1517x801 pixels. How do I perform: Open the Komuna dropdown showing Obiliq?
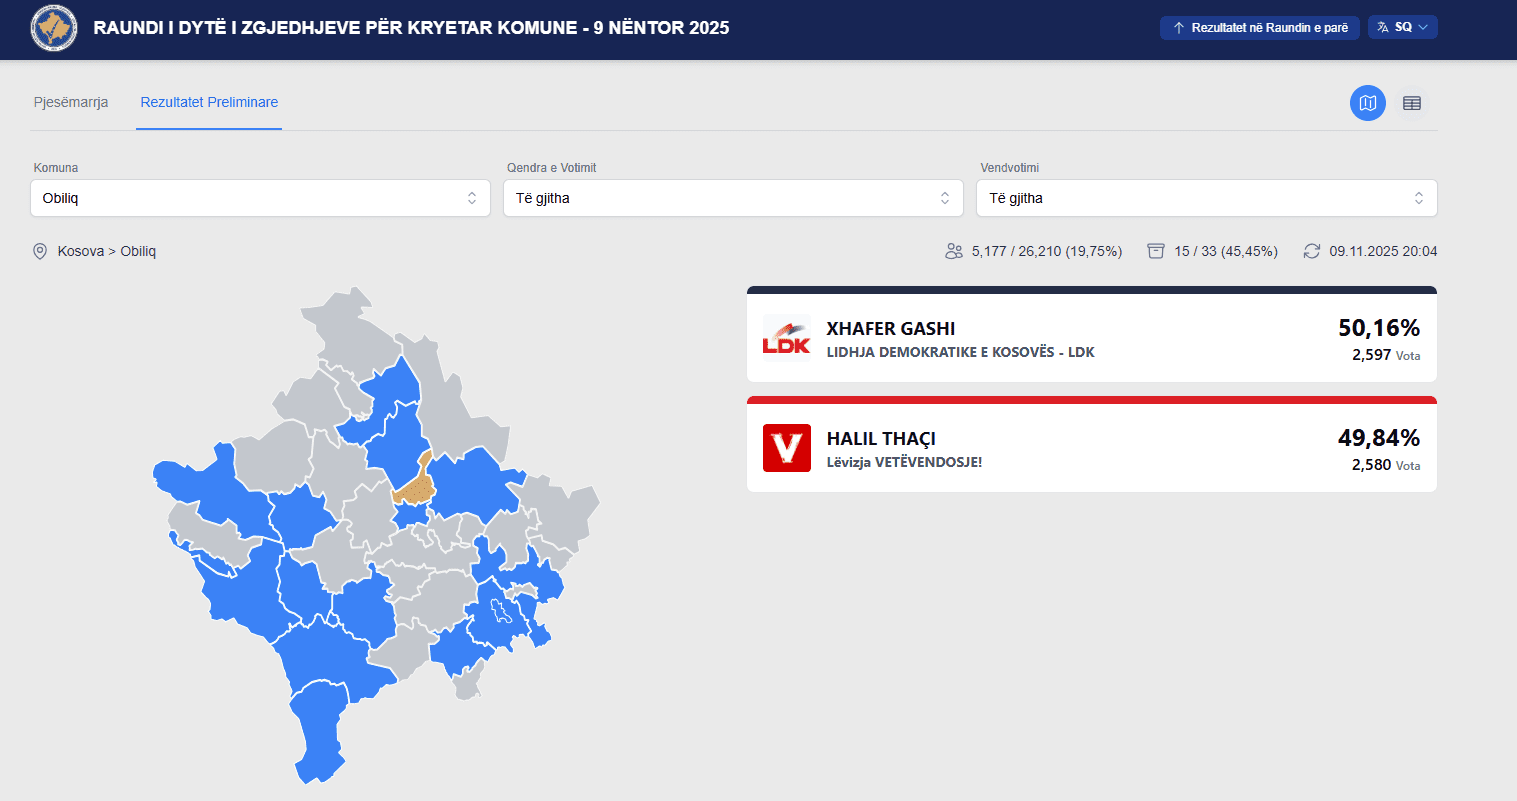(x=260, y=198)
